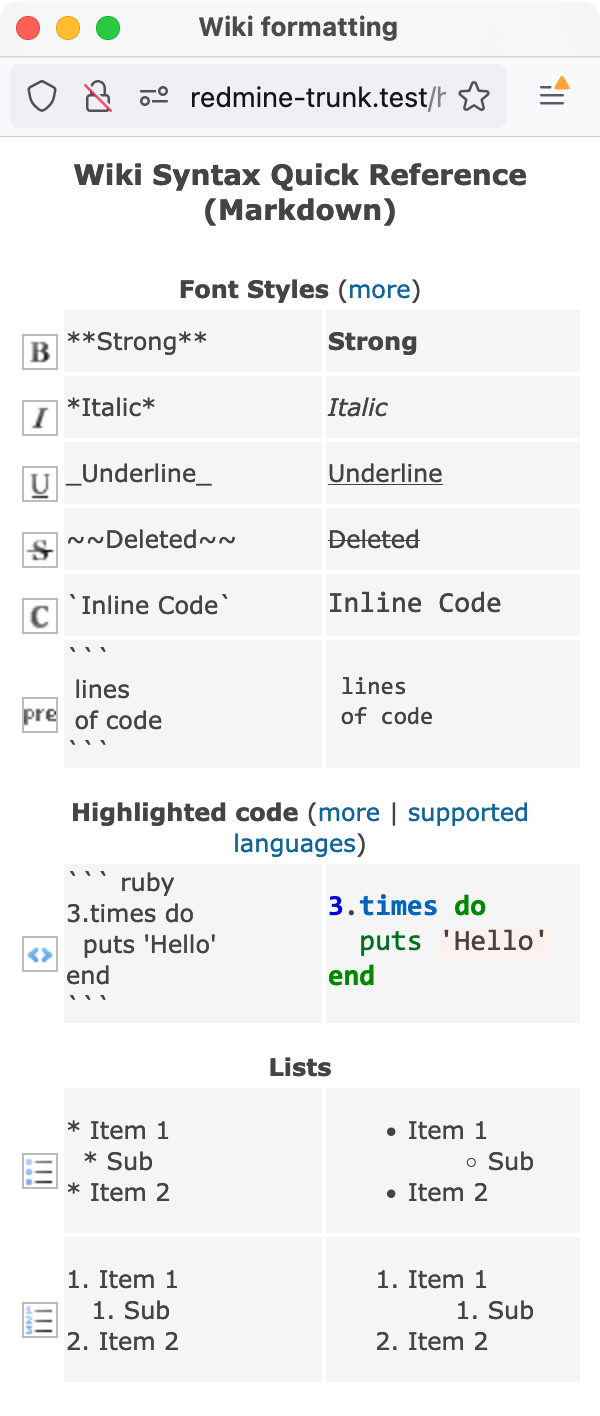
Task: Click the '`Inline Code`' syntax cell
Action: pos(193,605)
